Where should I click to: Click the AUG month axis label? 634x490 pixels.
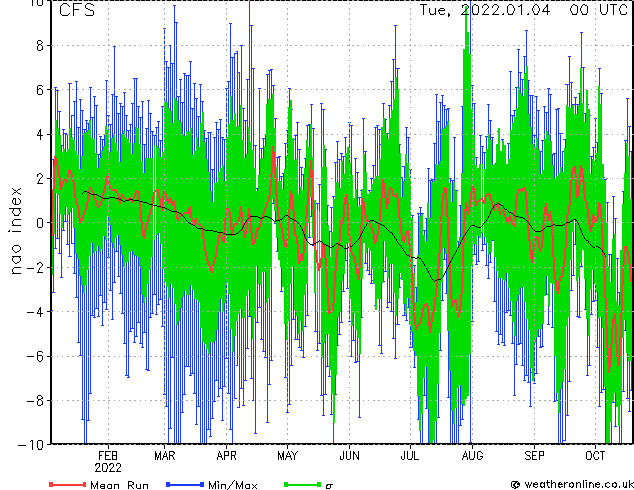click(472, 456)
